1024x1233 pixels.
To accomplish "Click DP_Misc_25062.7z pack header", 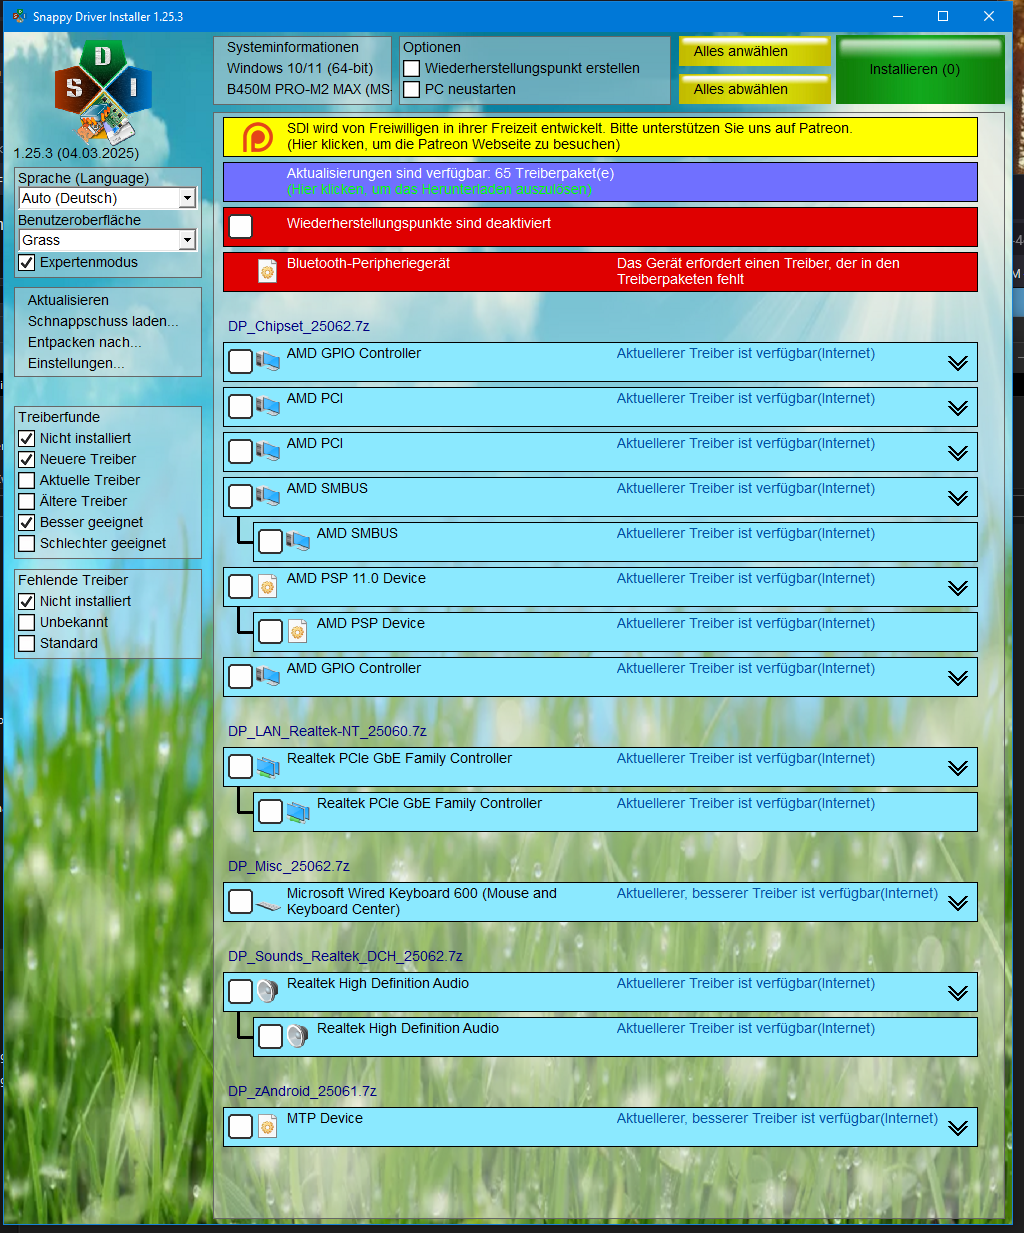I will click(x=289, y=866).
